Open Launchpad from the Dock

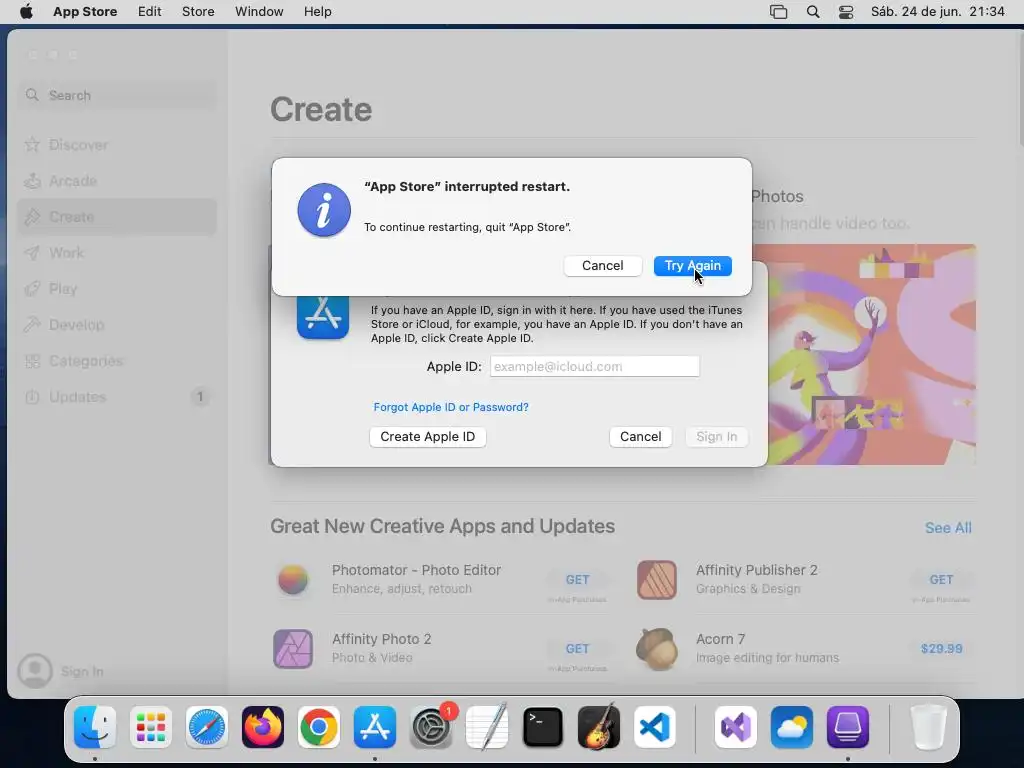151,727
